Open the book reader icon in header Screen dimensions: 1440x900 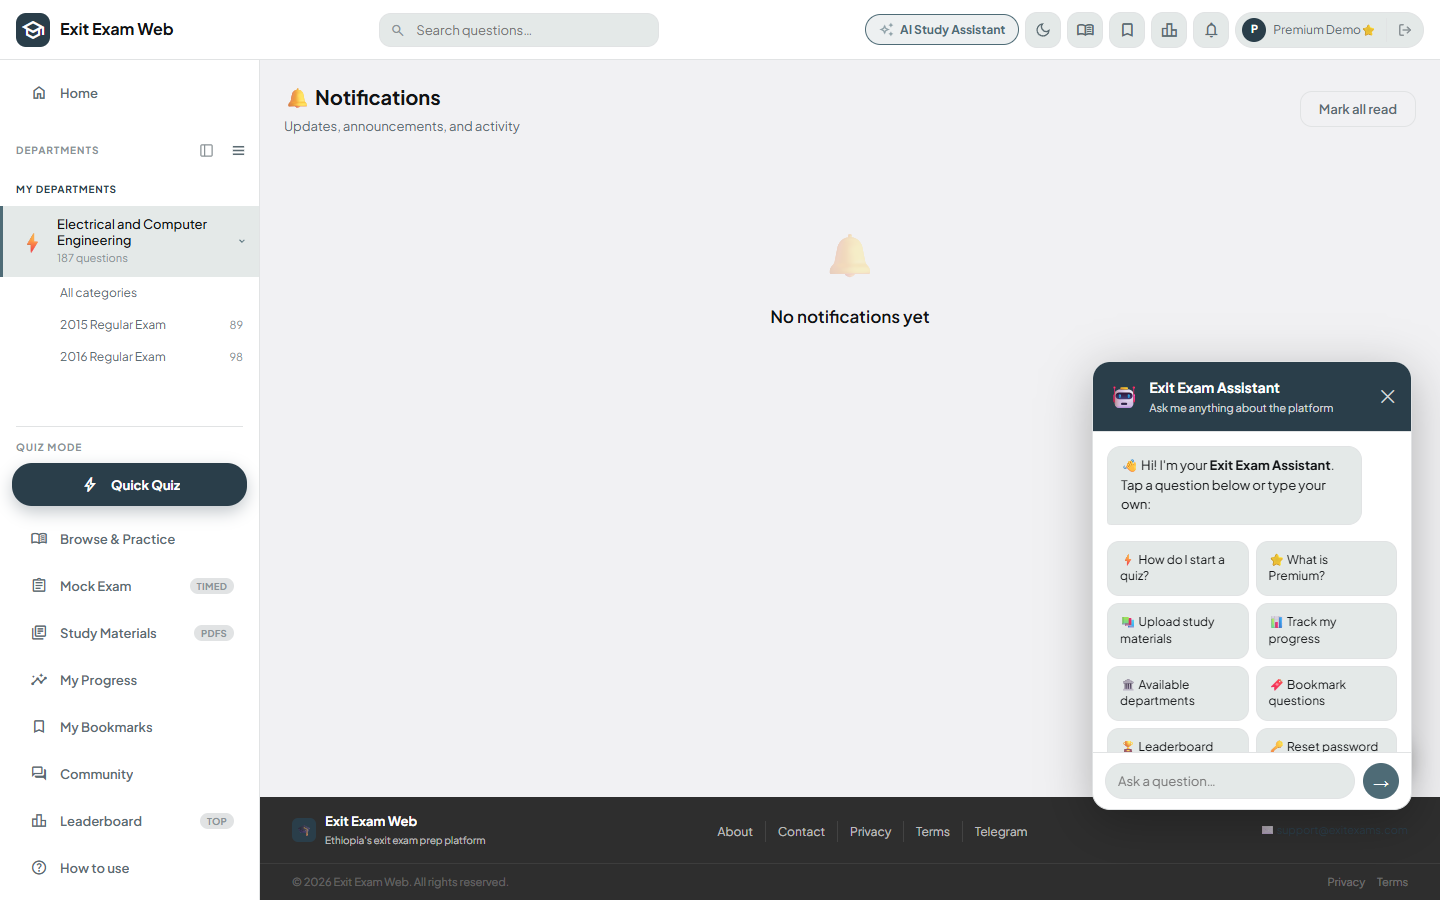pyautogui.click(x=1085, y=30)
